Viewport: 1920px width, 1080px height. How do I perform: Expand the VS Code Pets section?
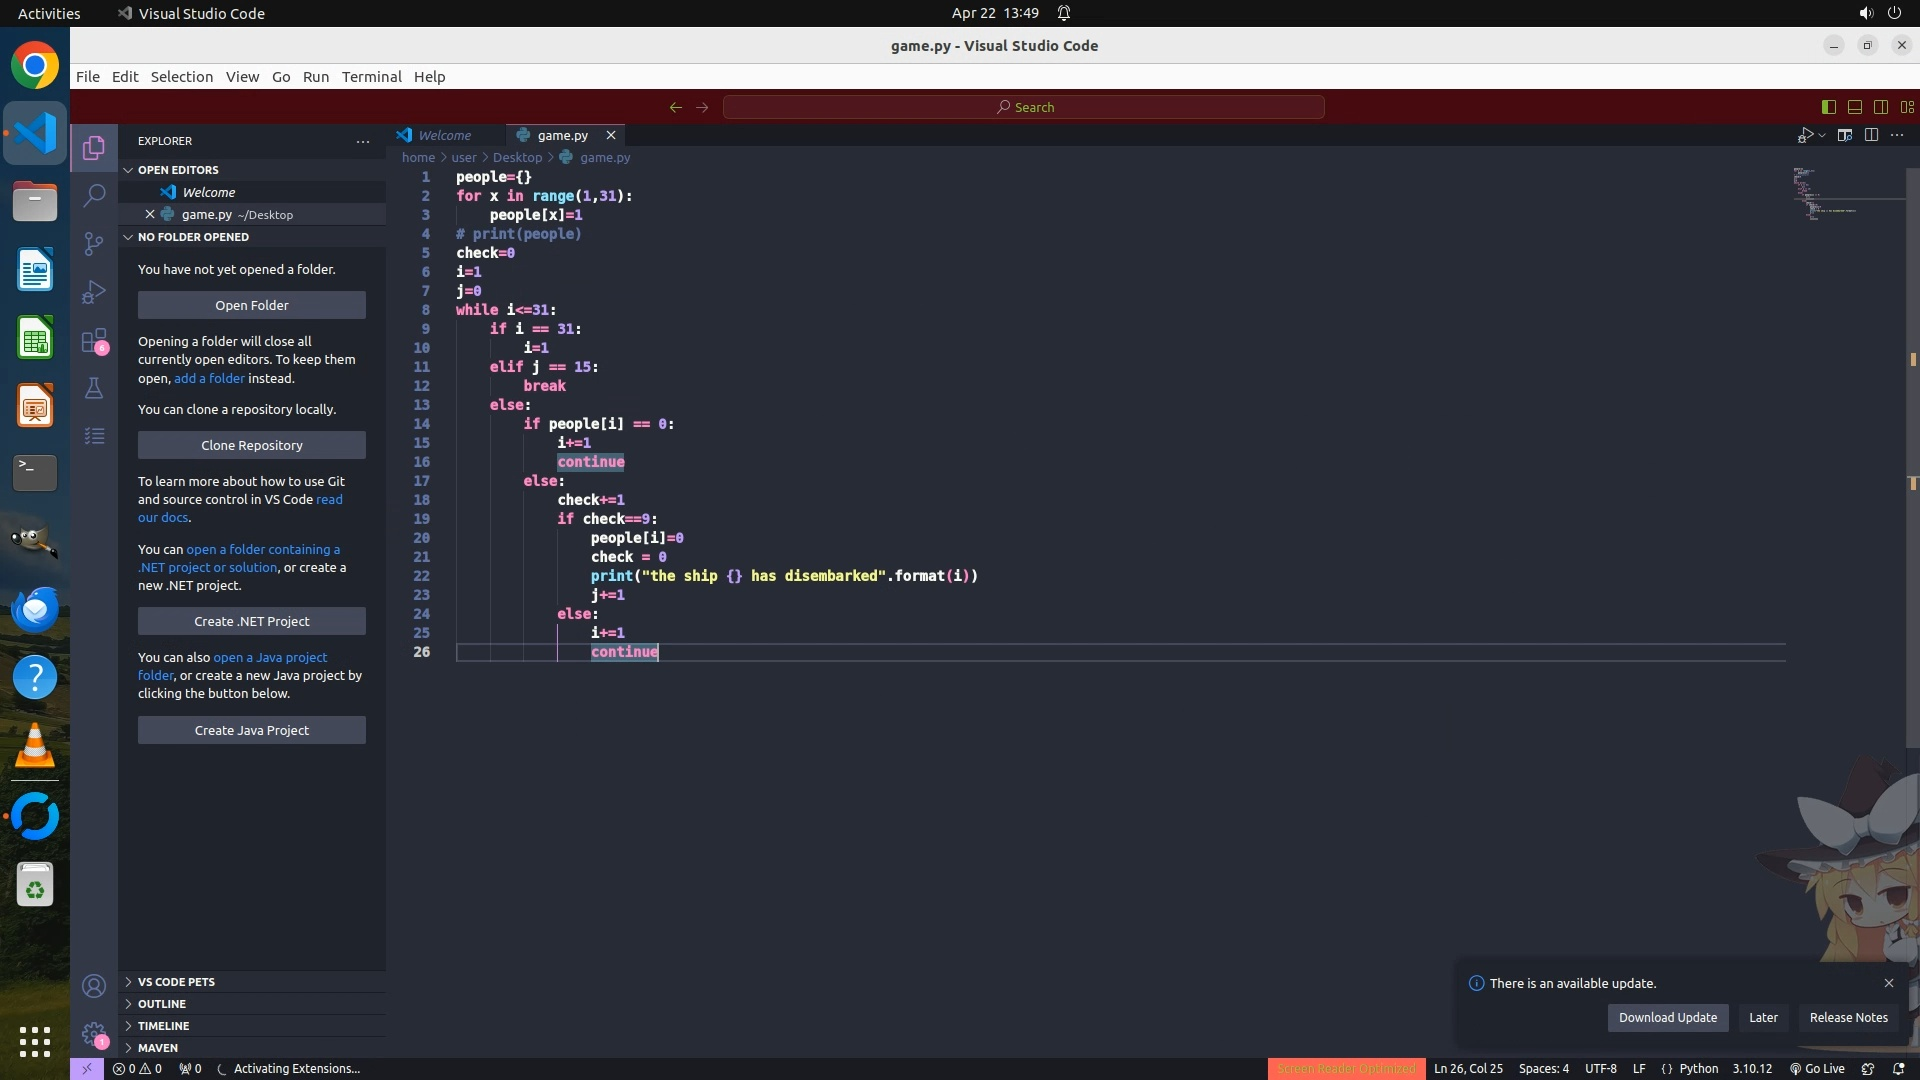click(176, 982)
